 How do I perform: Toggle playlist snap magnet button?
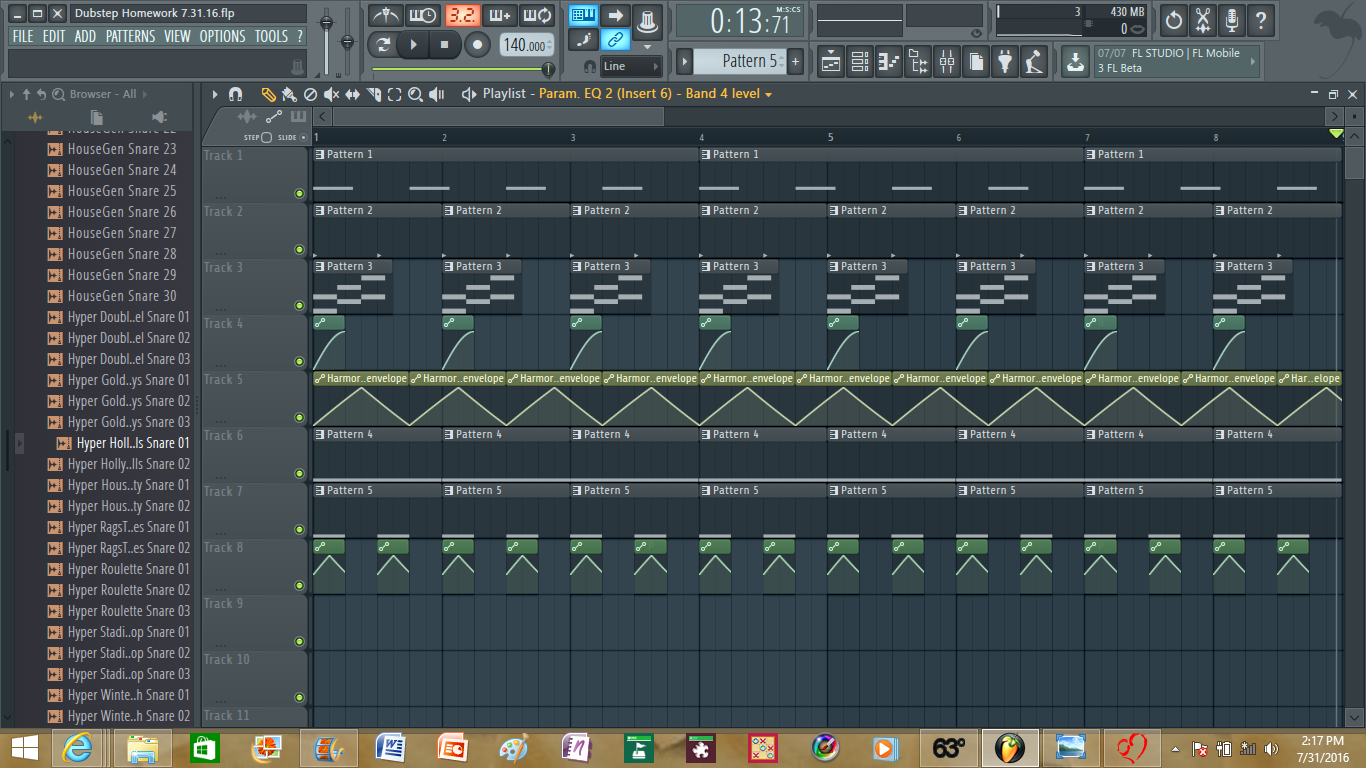tap(236, 94)
